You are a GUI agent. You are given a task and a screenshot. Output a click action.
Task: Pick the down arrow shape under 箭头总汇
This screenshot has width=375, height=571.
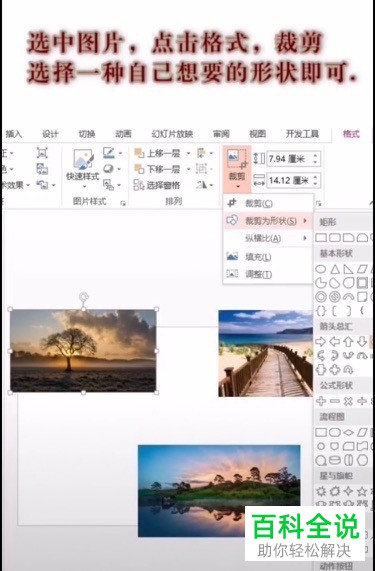pyautogui.click(x=362, y=342)
